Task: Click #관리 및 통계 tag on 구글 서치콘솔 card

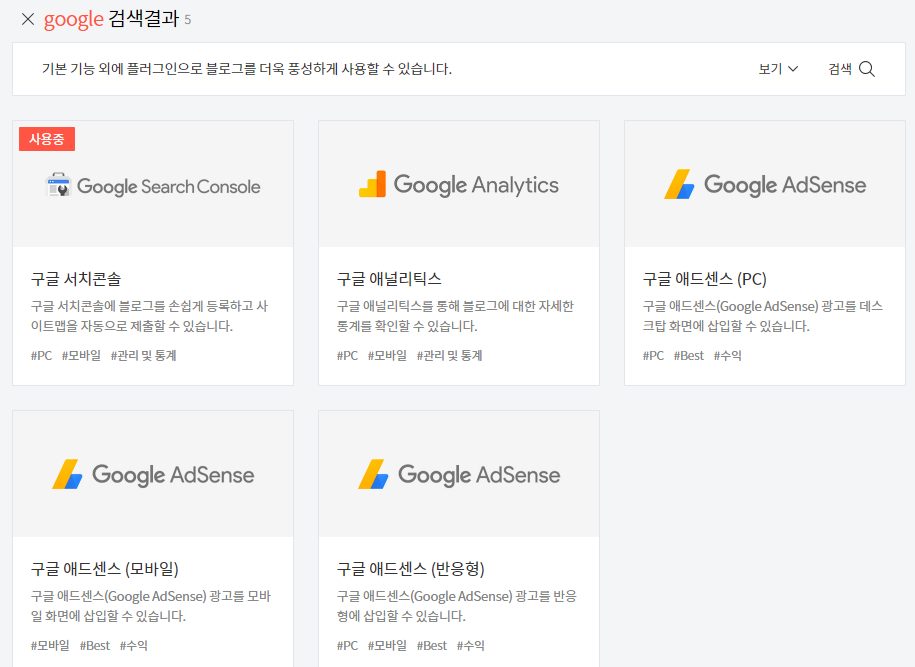Action: click(144, 355)
